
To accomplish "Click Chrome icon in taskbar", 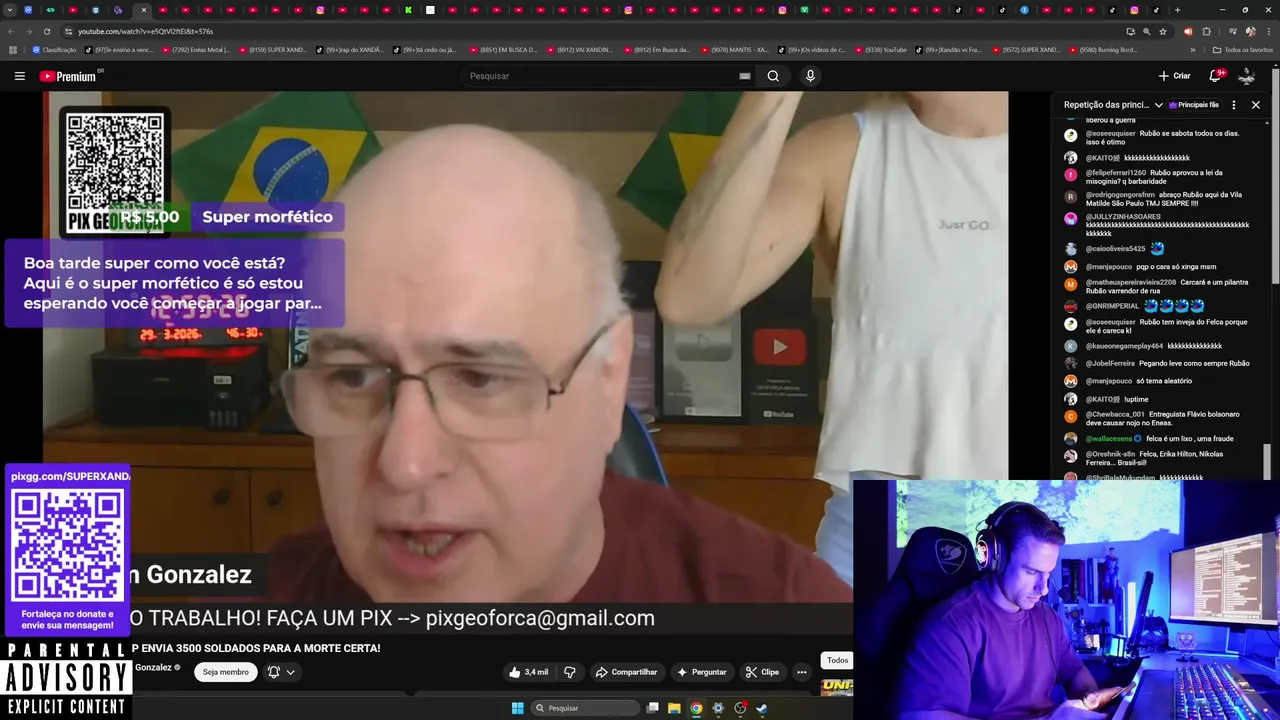I will pyautogui.click(x=696, y=708).
